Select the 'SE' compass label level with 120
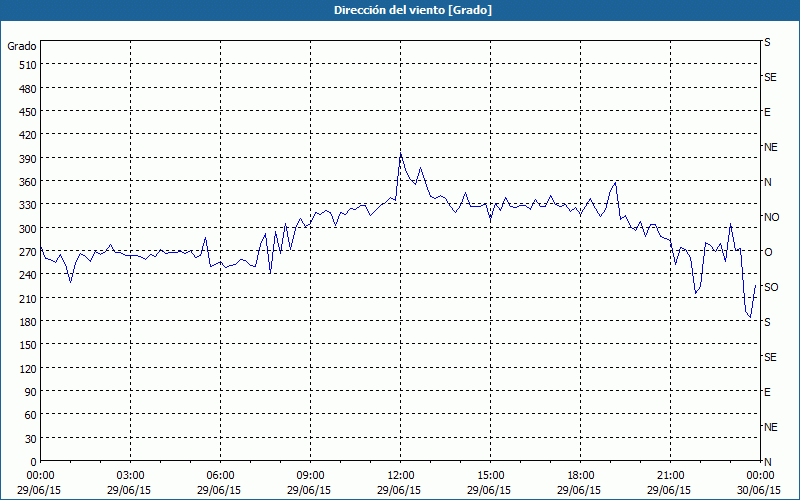The height and width of the screenshot is (500, 800). [x=770, y=357]
